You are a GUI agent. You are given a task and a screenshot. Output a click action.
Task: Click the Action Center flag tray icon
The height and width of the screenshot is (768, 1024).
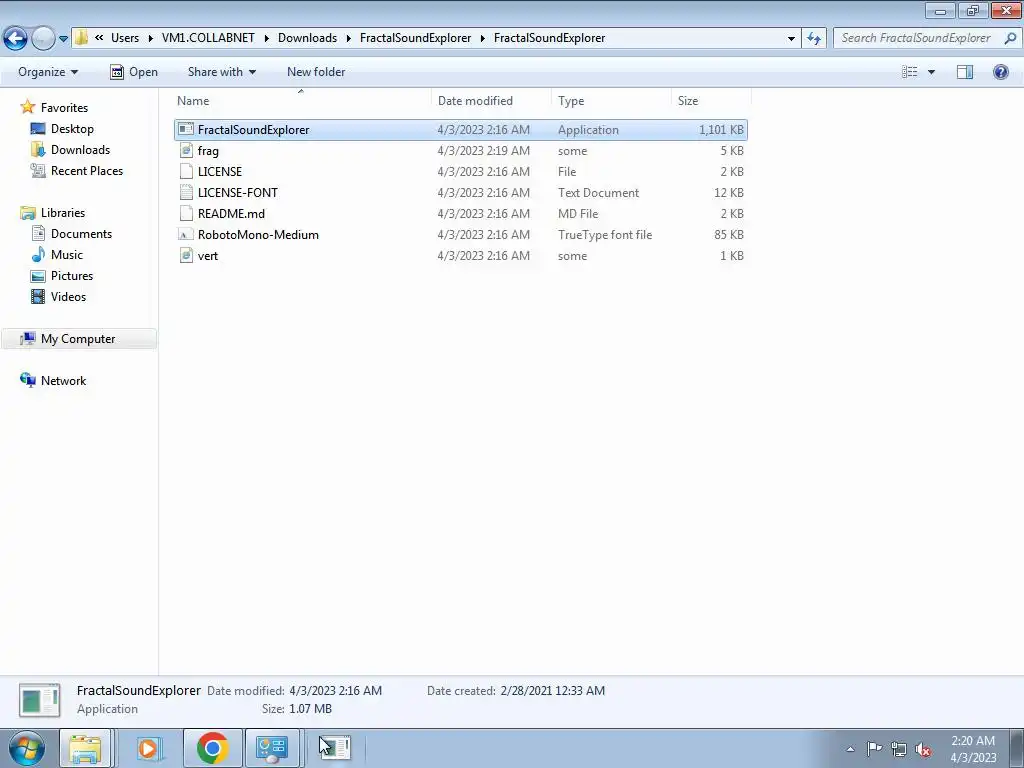click(874, 749)
